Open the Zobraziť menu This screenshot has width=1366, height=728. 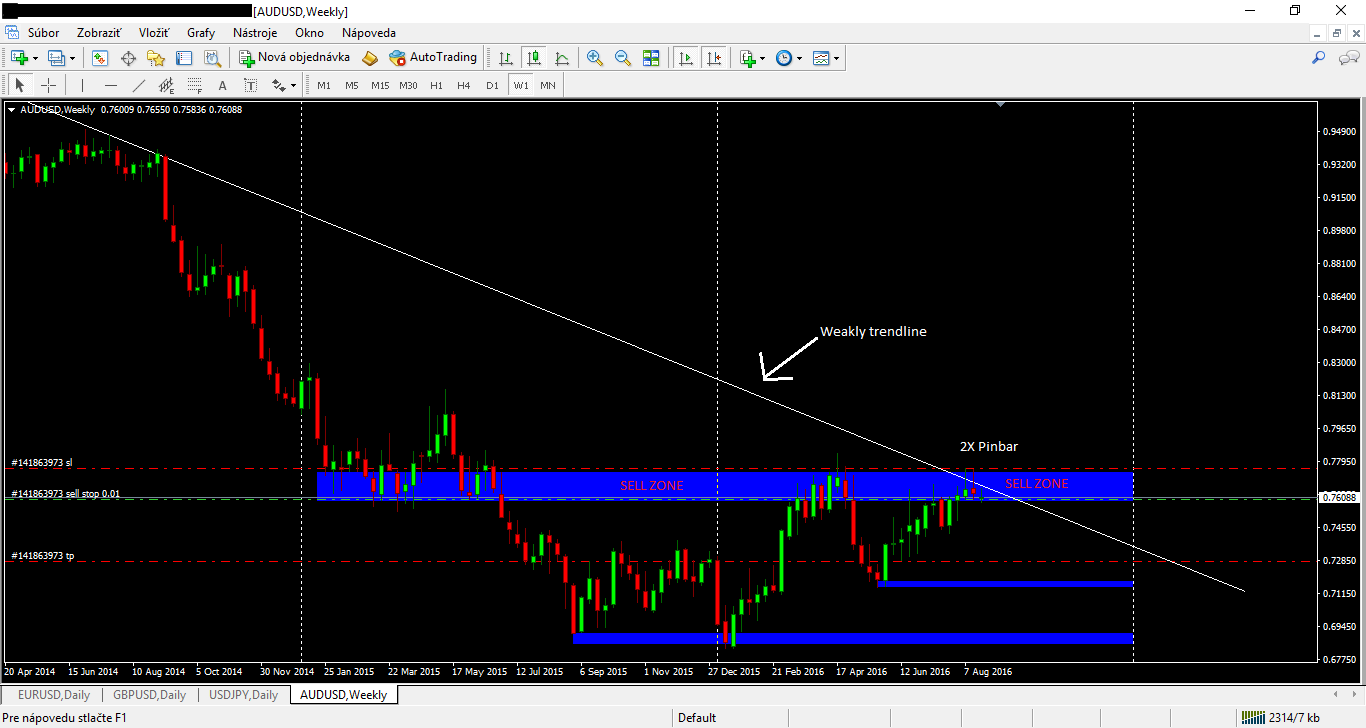100,33
